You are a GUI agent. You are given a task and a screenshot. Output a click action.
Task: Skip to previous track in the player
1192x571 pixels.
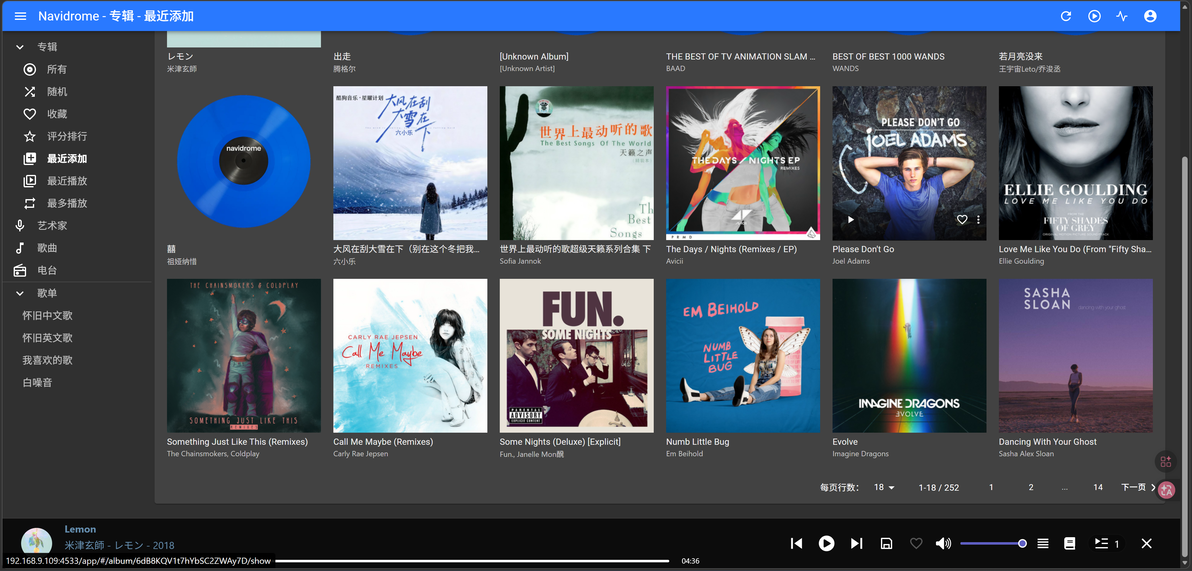pos(797,543)
